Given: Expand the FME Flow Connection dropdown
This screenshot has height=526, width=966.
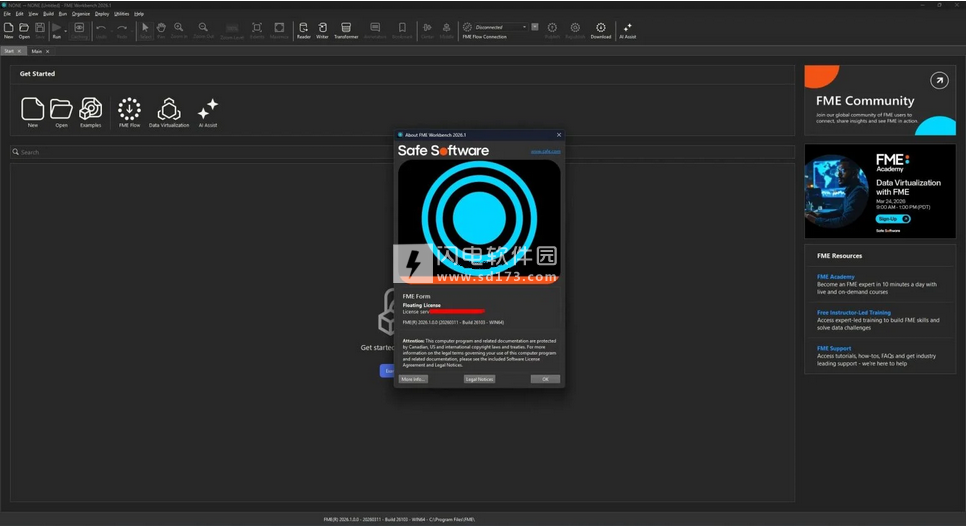Looking at the screenshot, I should click(x=524, y=27).
